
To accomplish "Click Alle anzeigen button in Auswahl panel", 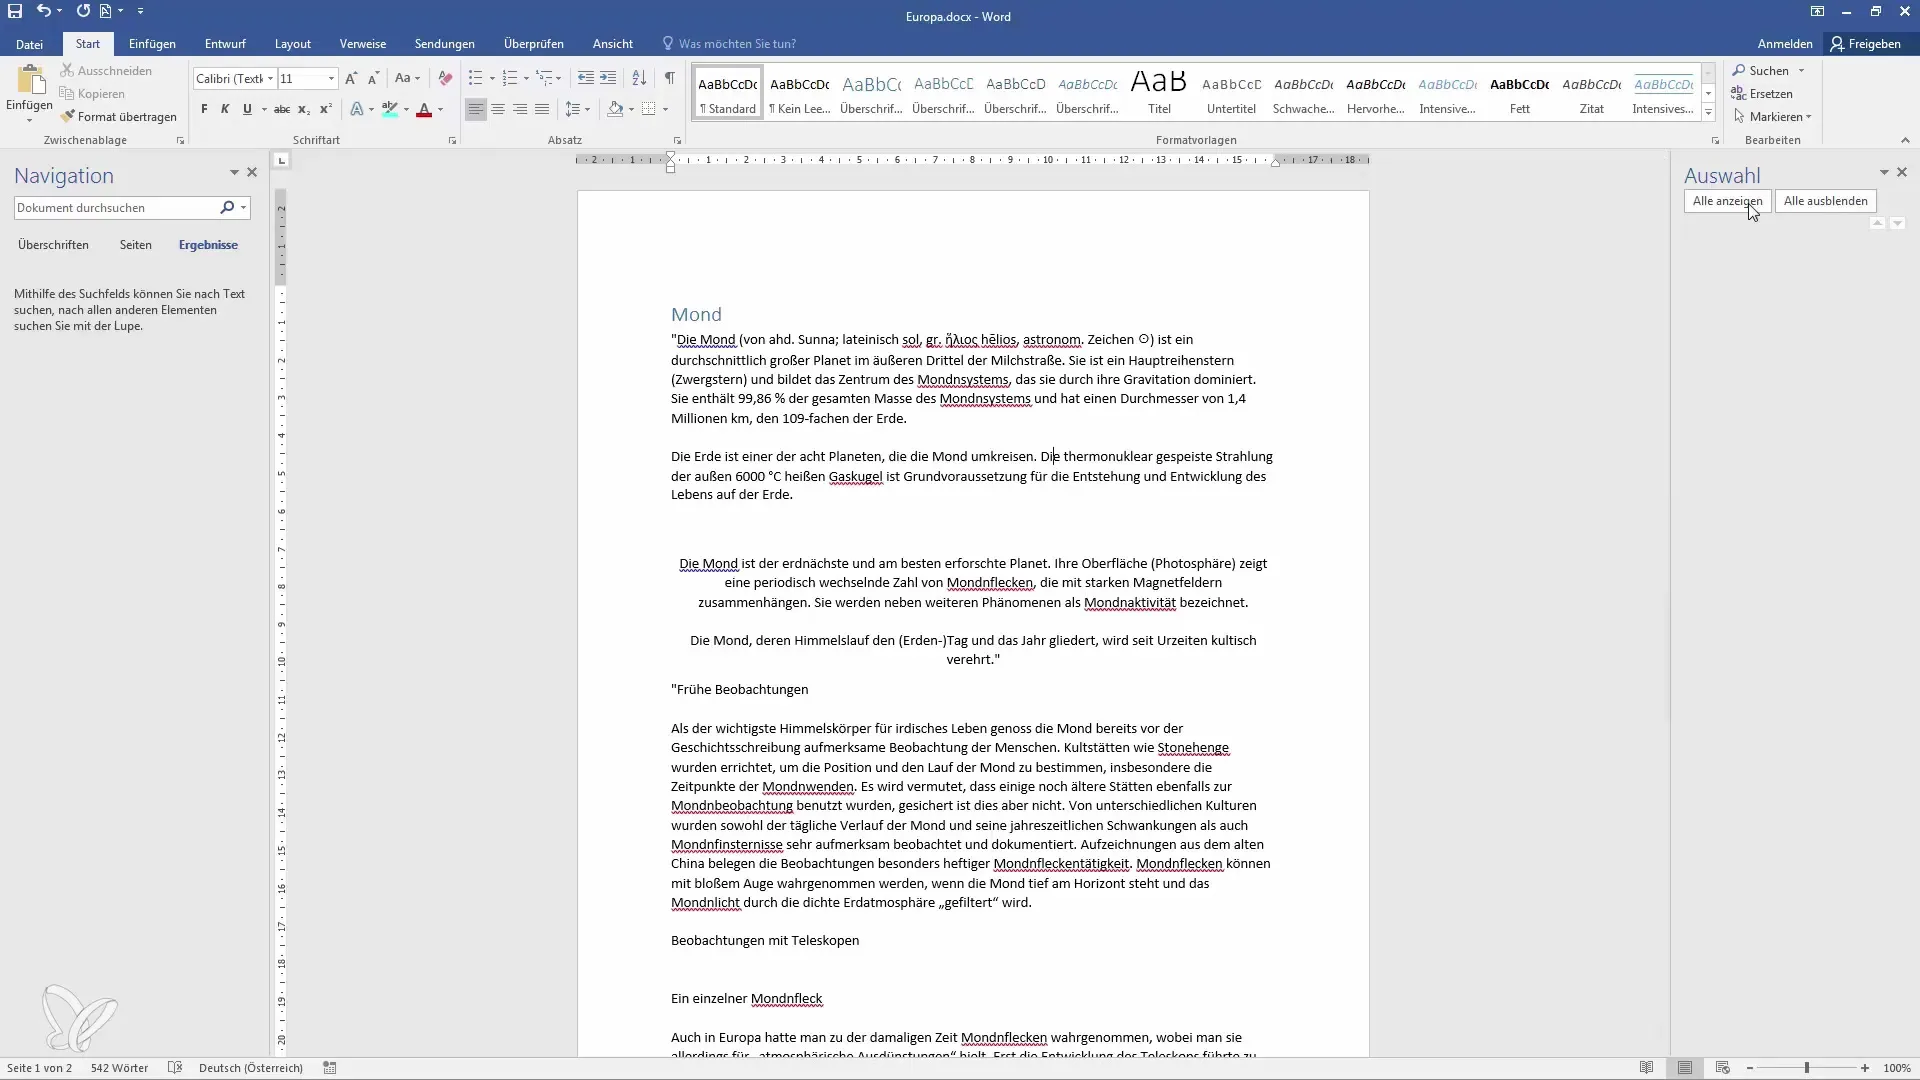I will click(x=1727, y=200).
